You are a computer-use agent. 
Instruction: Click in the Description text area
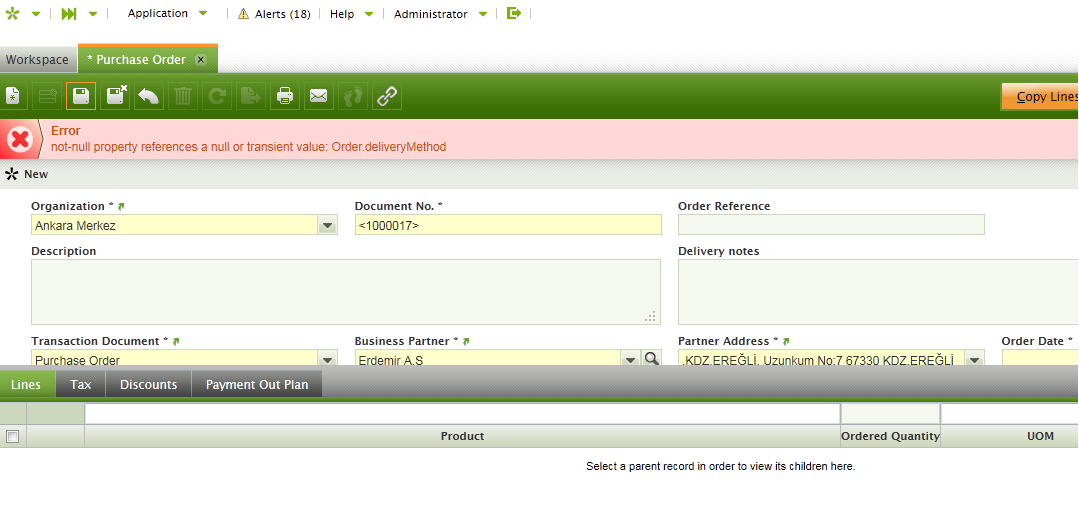345,292
